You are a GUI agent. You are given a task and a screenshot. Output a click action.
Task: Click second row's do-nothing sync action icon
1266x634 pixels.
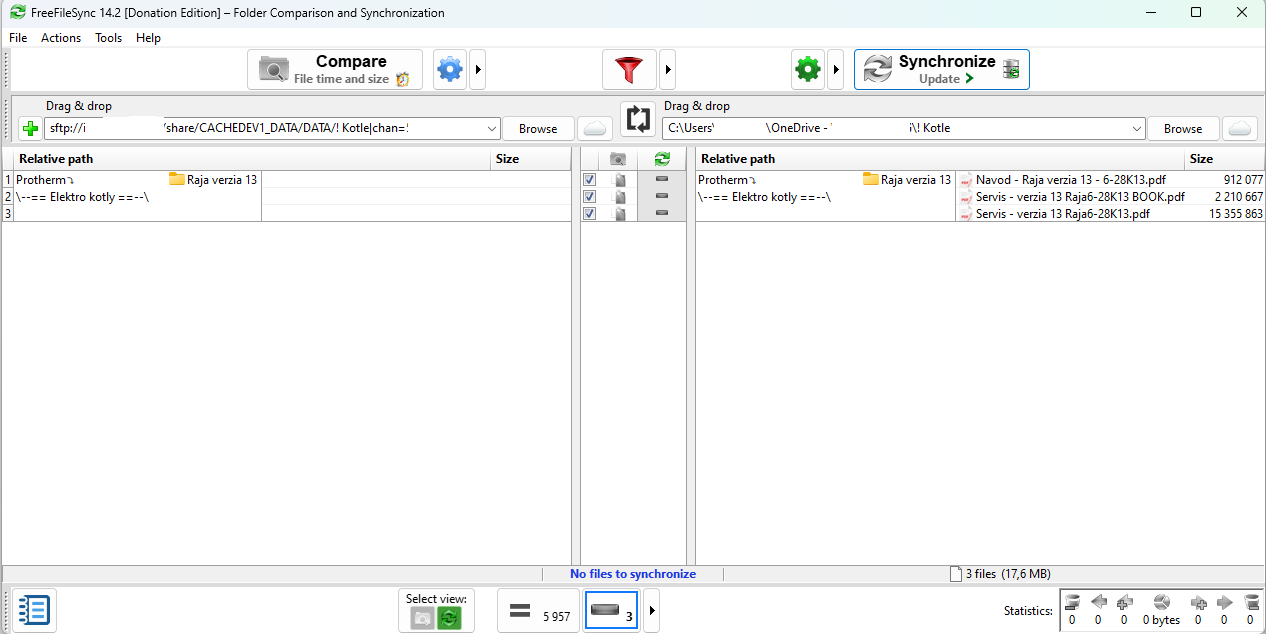click(661, 197)
